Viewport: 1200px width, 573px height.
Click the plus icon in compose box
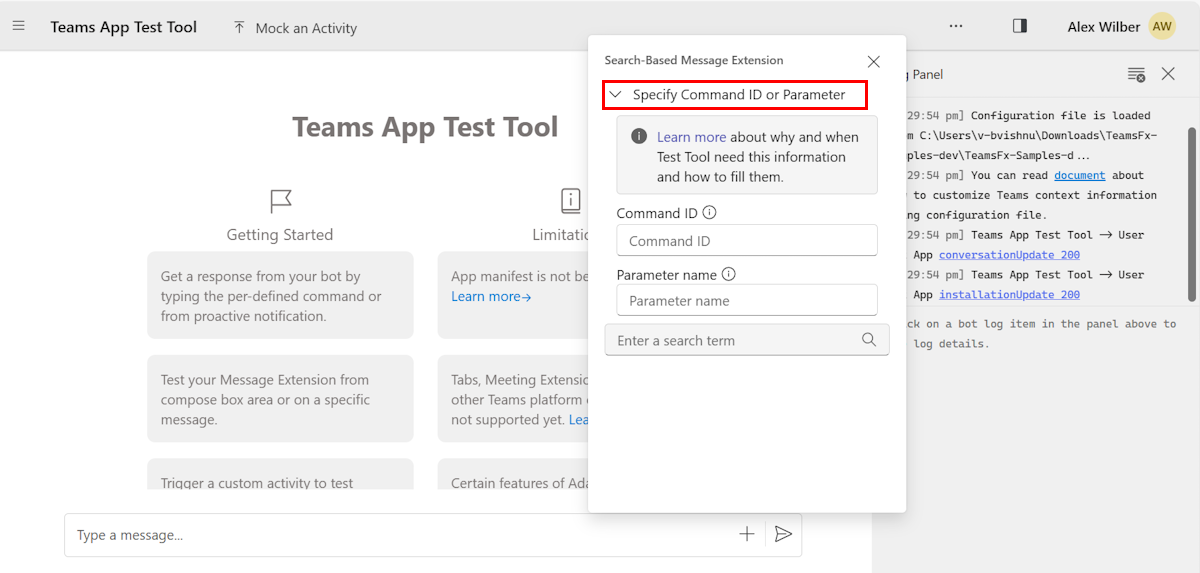pos(747,534)
